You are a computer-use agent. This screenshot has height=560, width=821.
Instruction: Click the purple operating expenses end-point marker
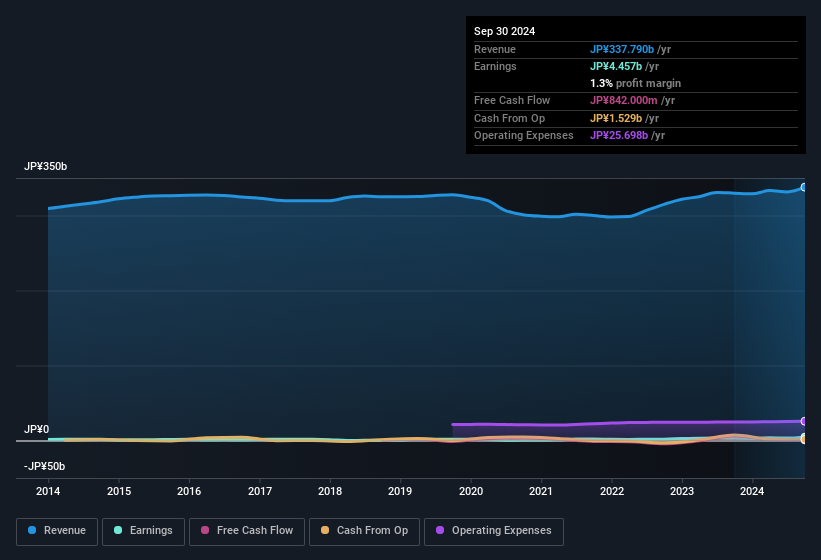click(x=804, y=421)
